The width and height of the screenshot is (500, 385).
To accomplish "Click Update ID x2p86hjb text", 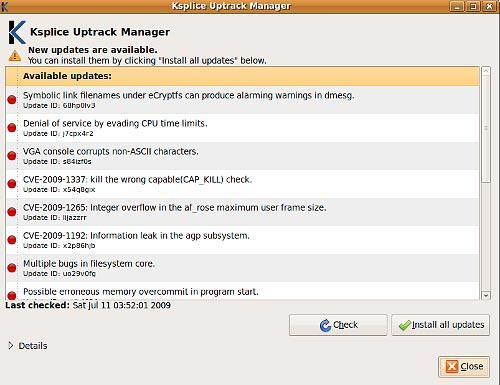I will 59,246.
